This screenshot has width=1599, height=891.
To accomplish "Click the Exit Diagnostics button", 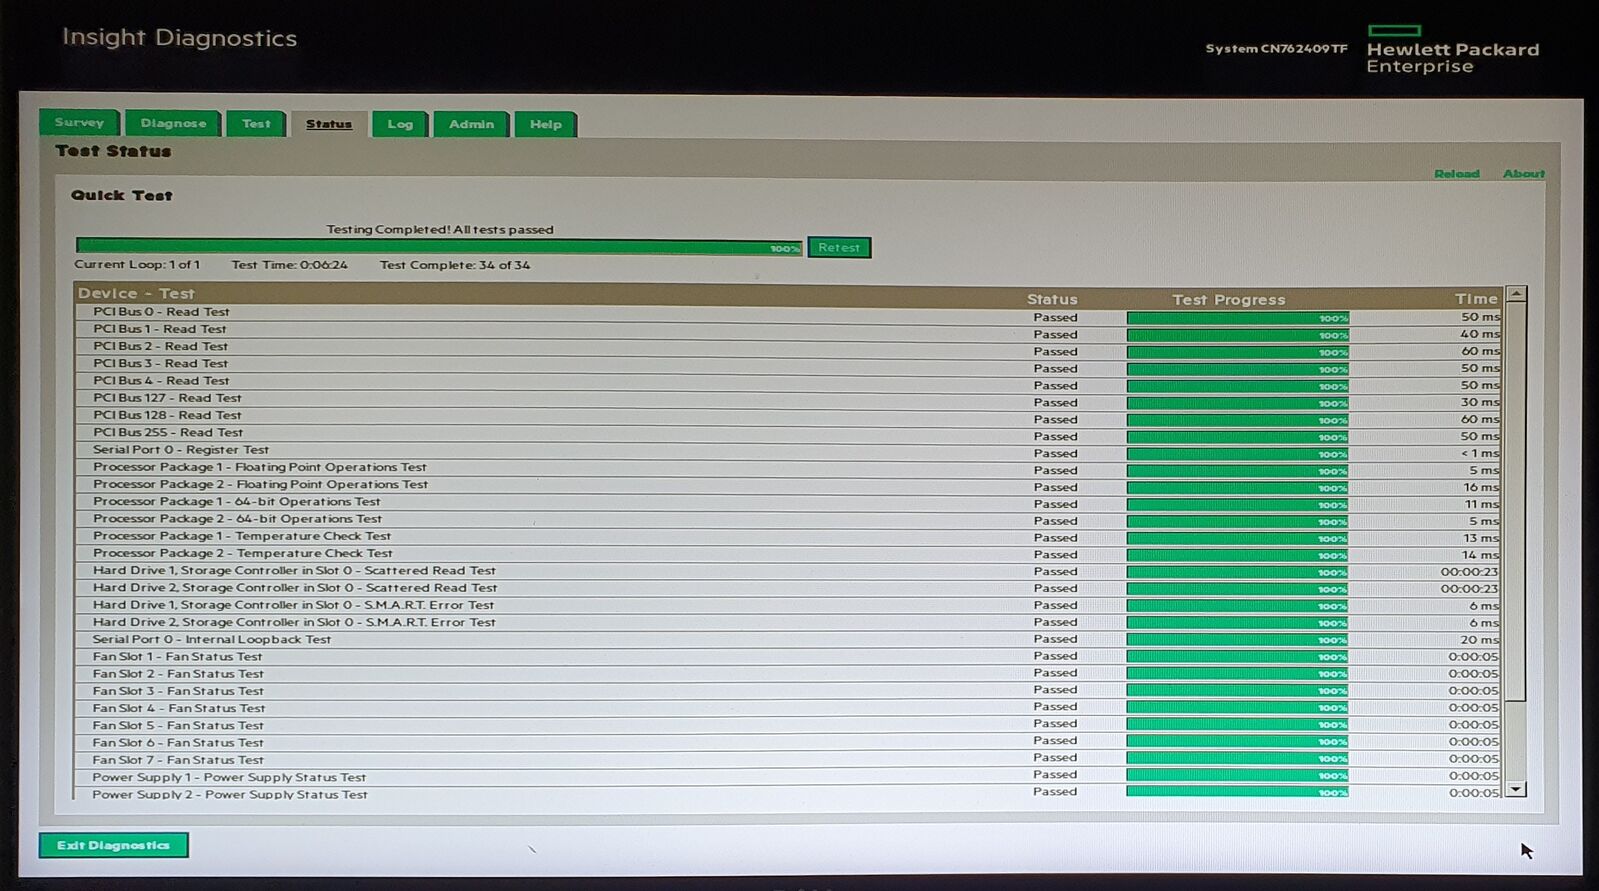I will pyautogui.click(x=113, y=845).
